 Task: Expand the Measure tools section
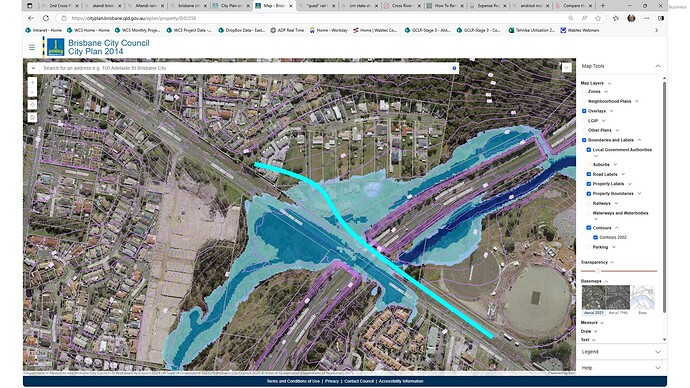pyautogui.click(x=592, y=323)
